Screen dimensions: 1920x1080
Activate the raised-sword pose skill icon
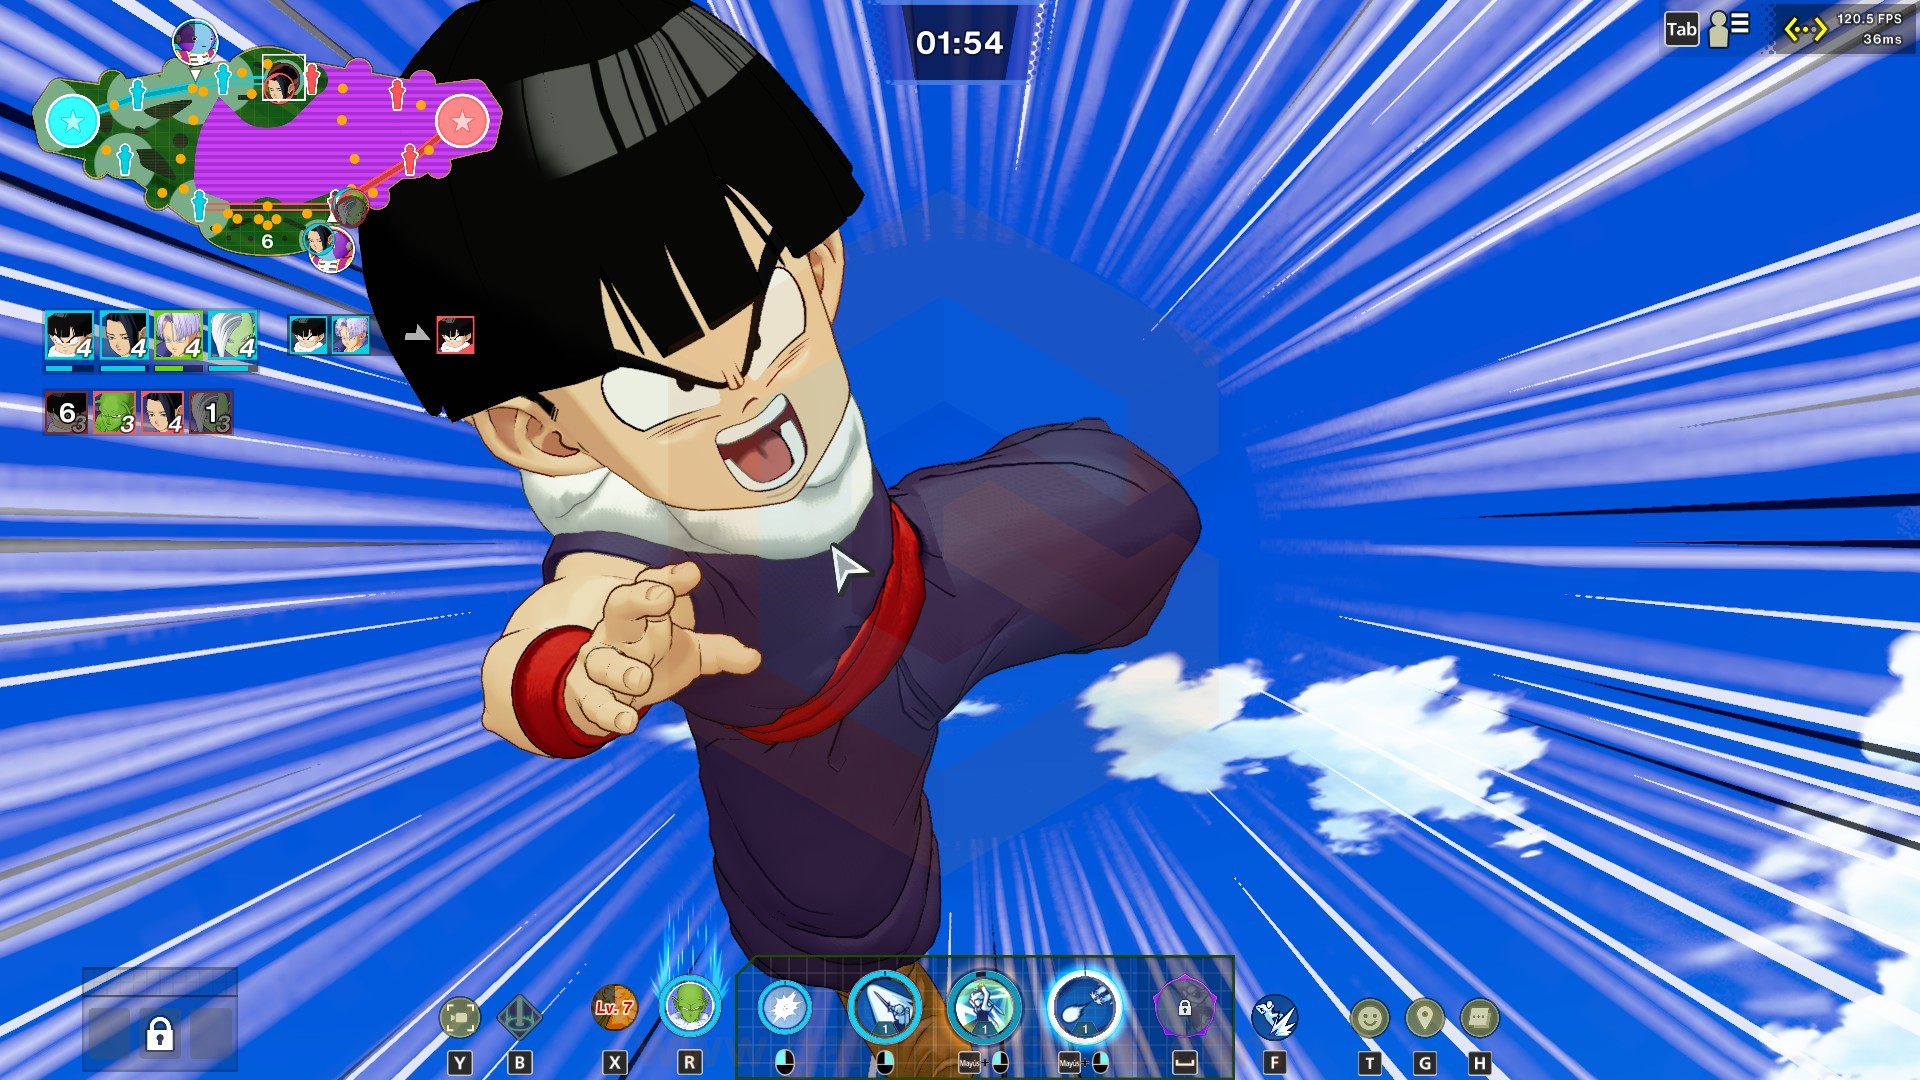click(x=985, y=1007)
